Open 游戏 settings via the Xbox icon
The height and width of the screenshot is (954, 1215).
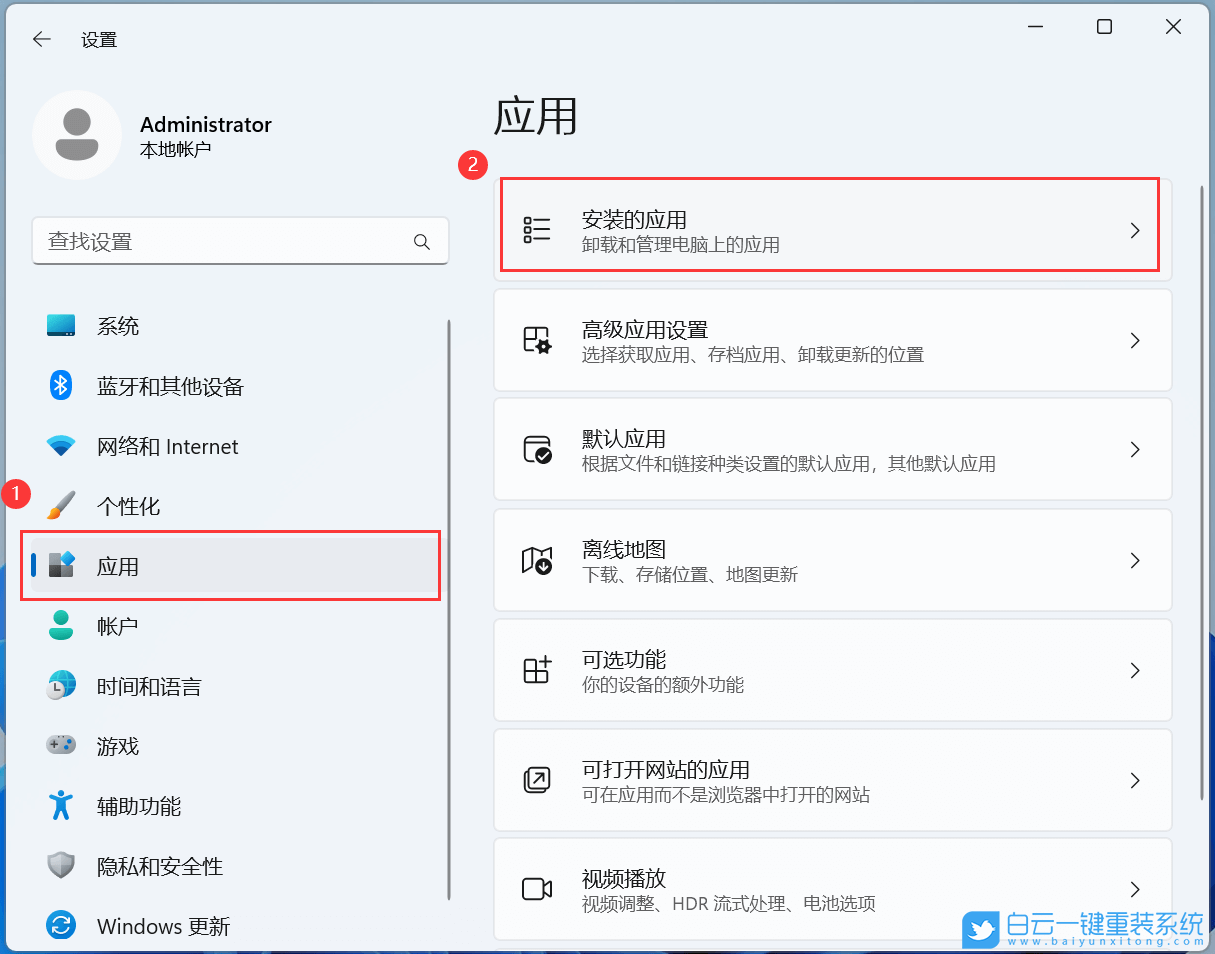[x=61, y=746]
